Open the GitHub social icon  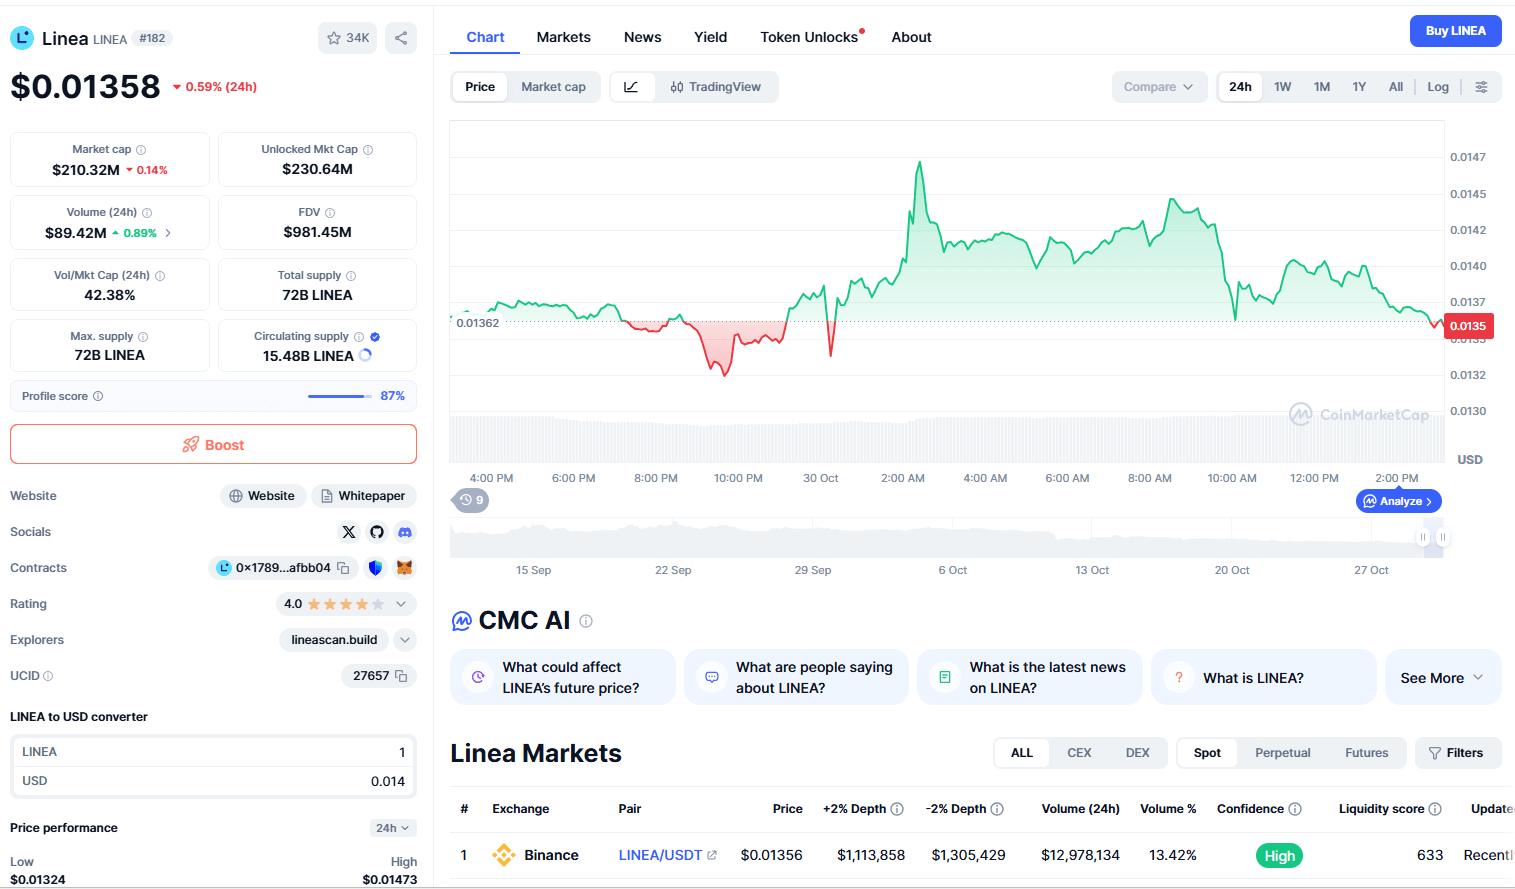[x=377, y=532]
